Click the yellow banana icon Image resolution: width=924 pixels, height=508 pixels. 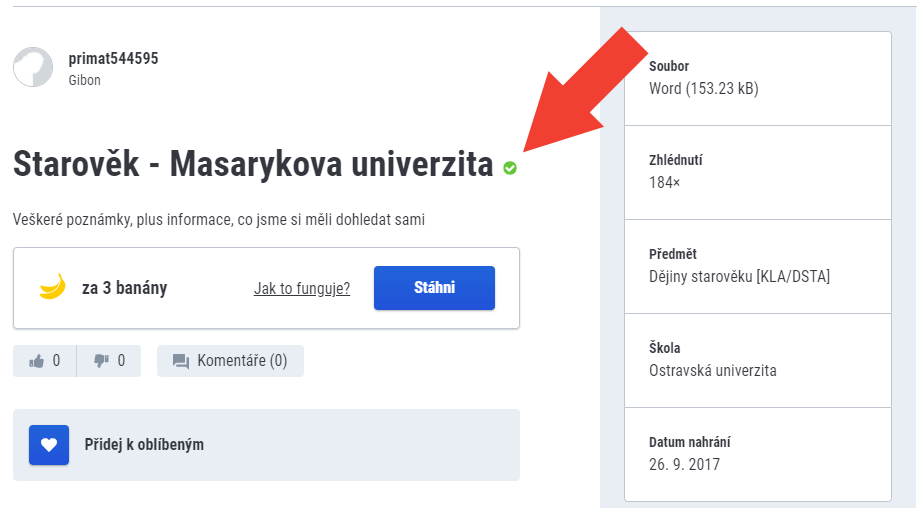click(x=52, y=288)
